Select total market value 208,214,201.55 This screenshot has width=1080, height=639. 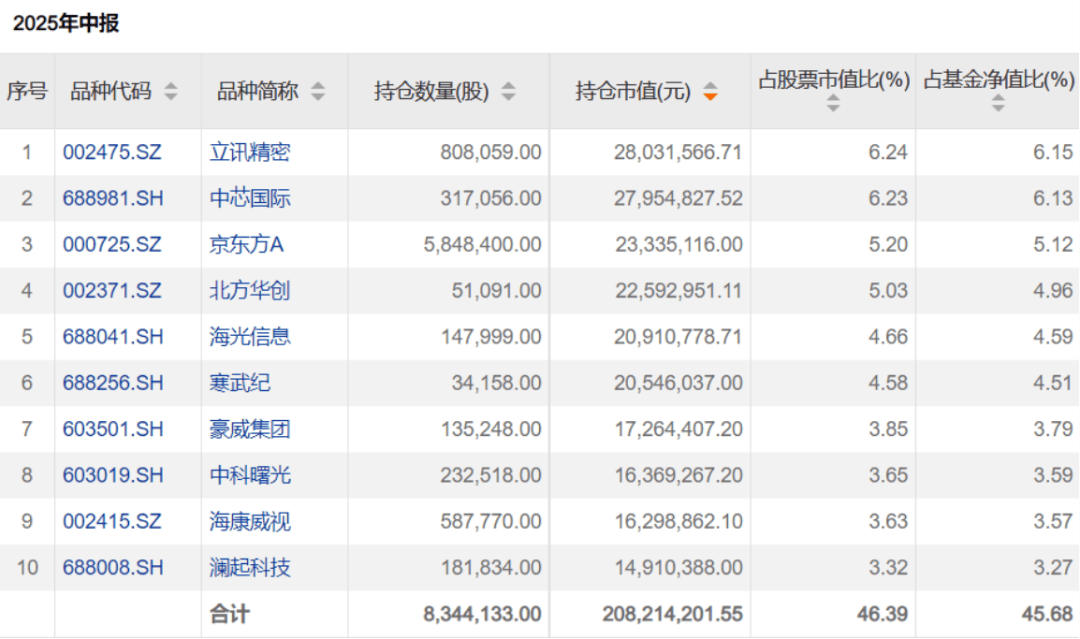click(x=673, y=614)
